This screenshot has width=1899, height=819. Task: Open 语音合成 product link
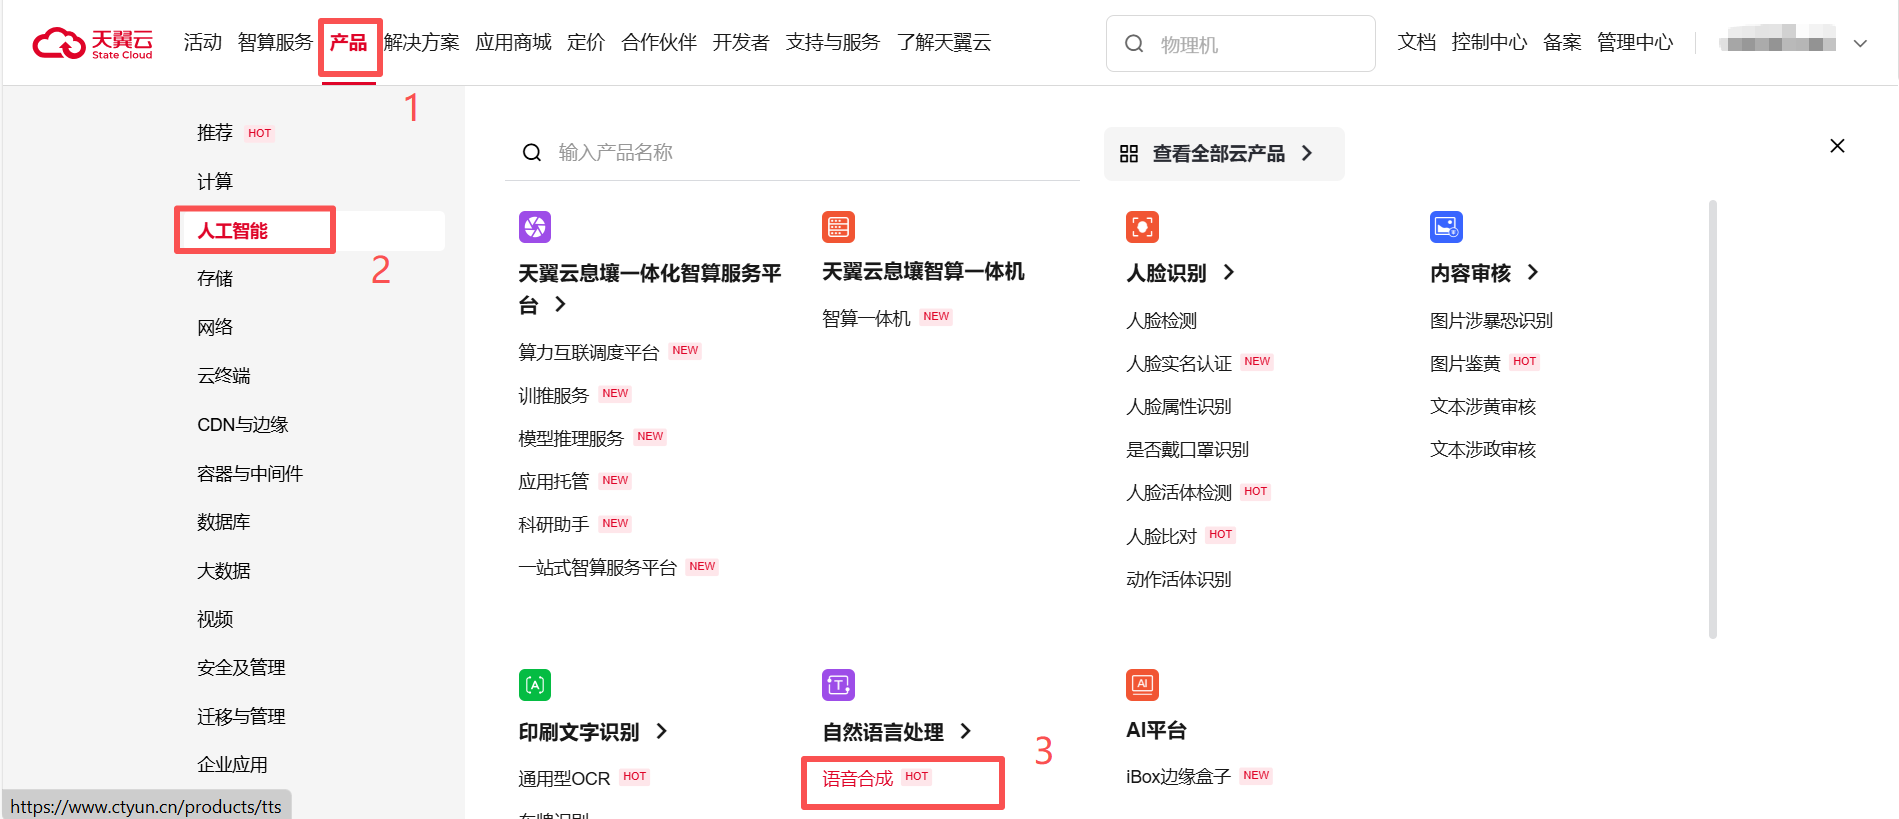(858, 778)
